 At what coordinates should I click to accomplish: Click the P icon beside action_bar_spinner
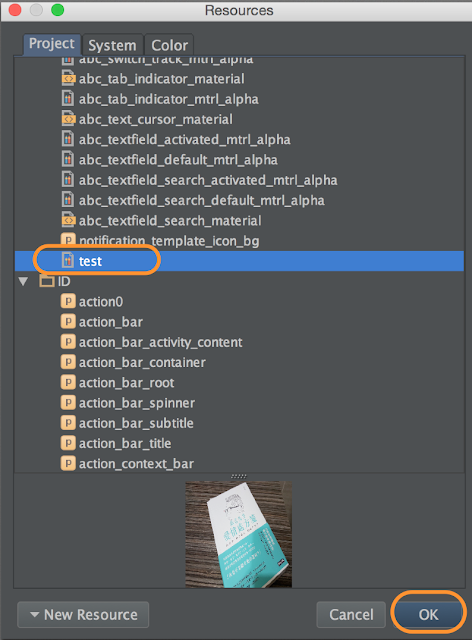(x=68, y=402)
